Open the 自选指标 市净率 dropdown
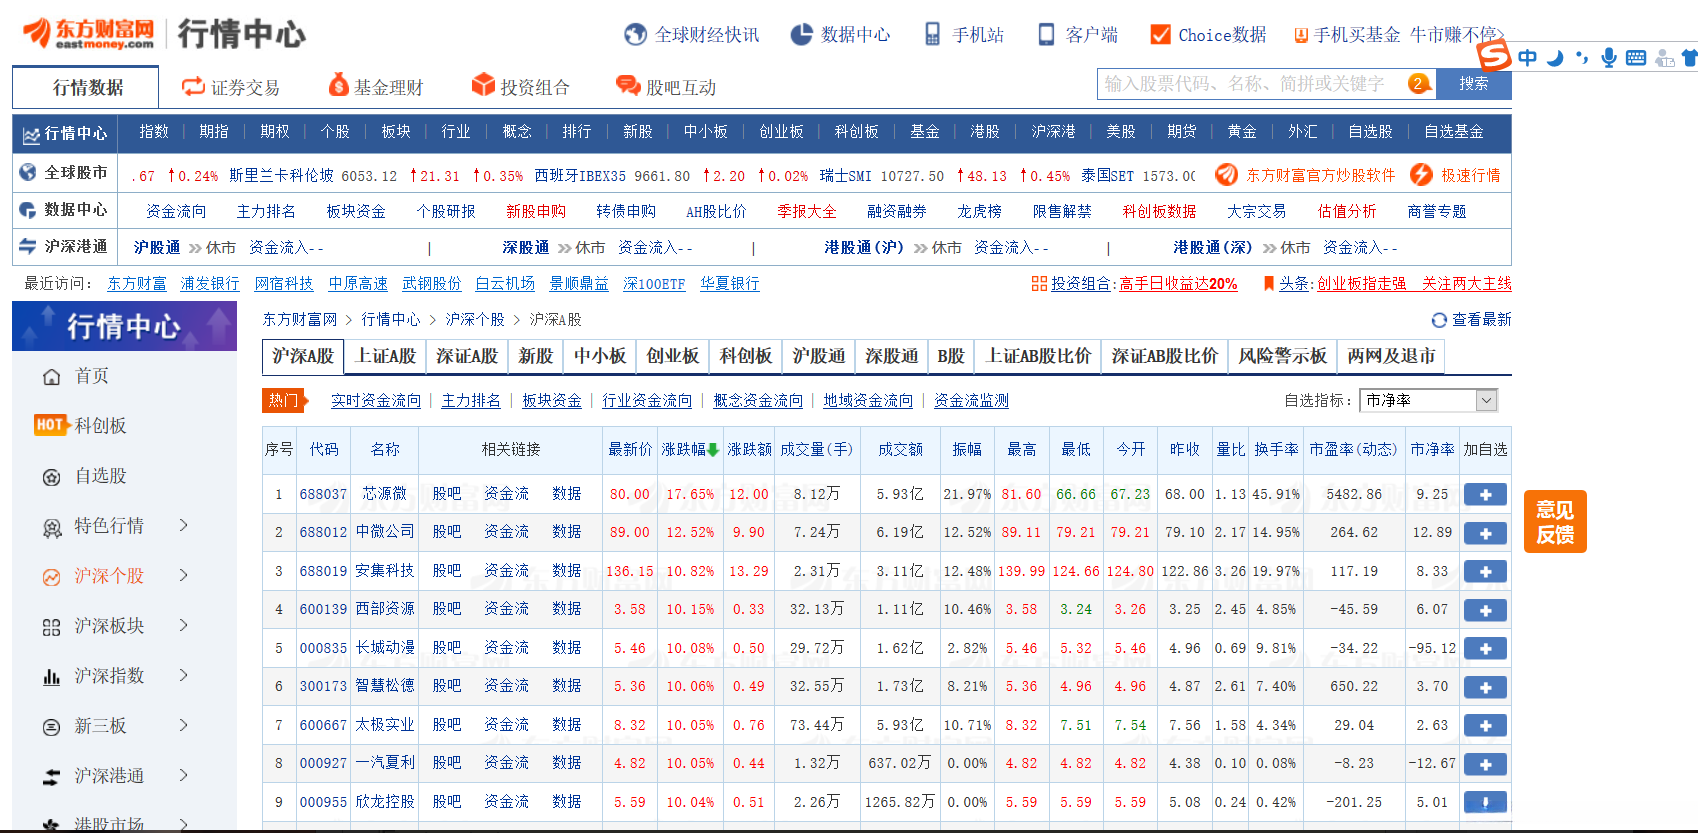The image size is (1698, 833). 1428,400
